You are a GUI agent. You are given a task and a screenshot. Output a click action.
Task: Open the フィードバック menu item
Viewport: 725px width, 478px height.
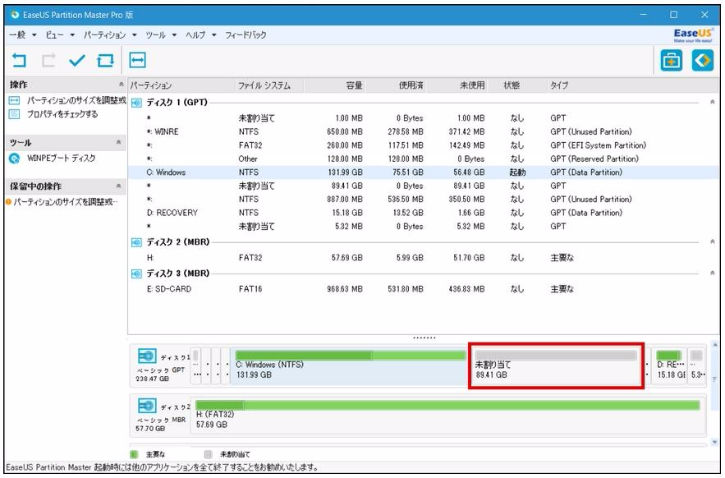[246, 35]
